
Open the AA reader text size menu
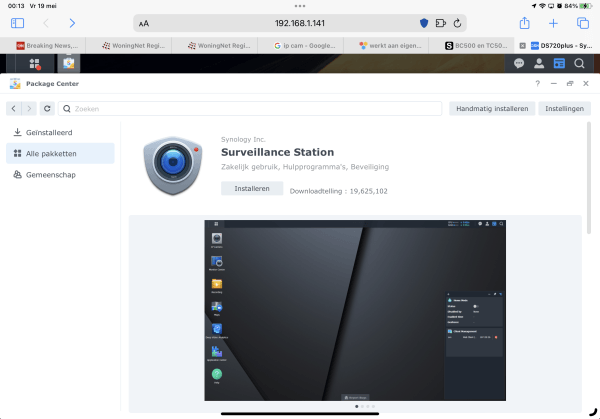[x=144, y=24]
